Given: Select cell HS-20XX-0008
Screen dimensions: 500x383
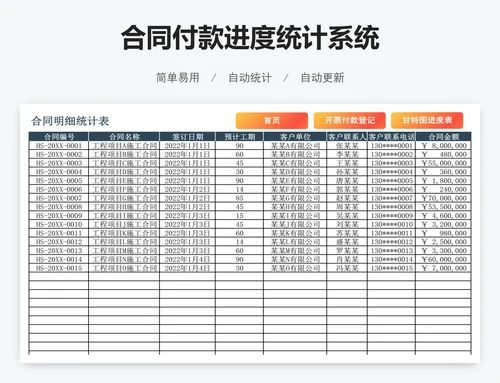Looking at the screenshot, I should (x=59, y=207).
